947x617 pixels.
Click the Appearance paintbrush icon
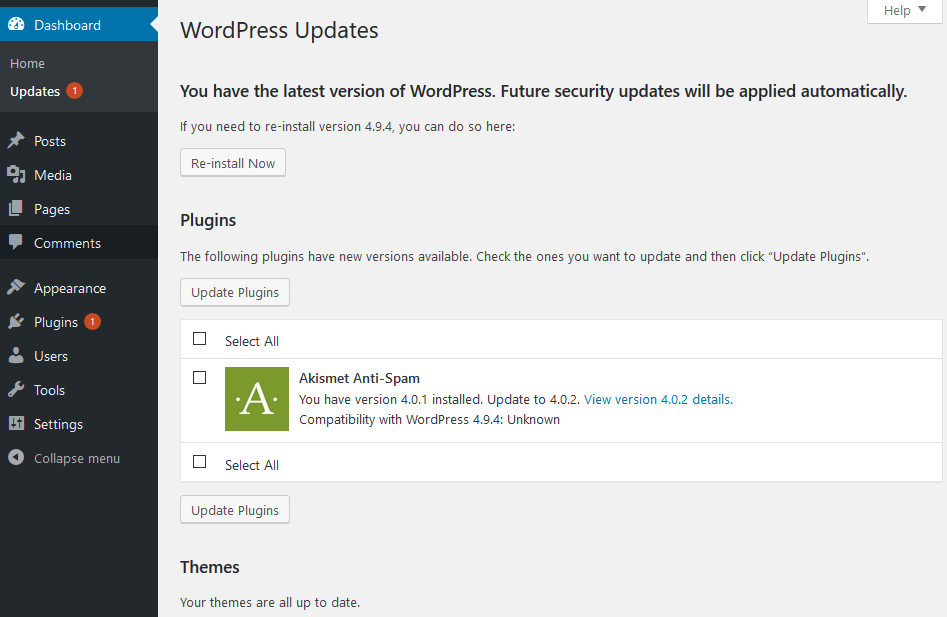pos(16,287)
